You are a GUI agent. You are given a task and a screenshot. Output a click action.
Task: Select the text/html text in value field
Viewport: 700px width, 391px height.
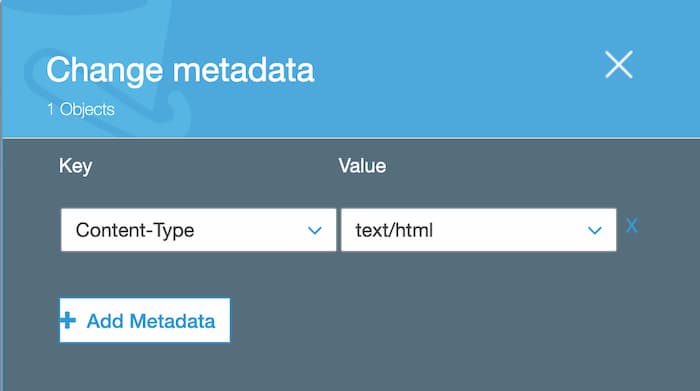click(394, 230)
